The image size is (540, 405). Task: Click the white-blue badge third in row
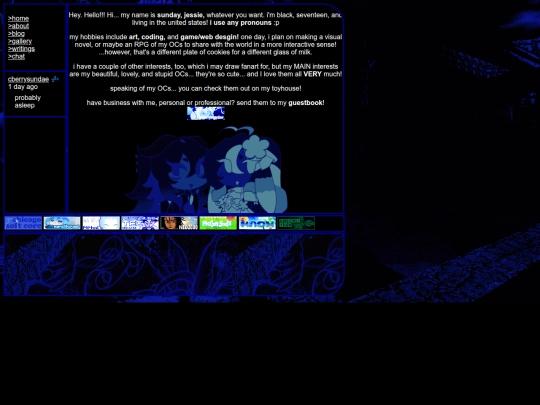pyautogui.click(x=101, y=223)
